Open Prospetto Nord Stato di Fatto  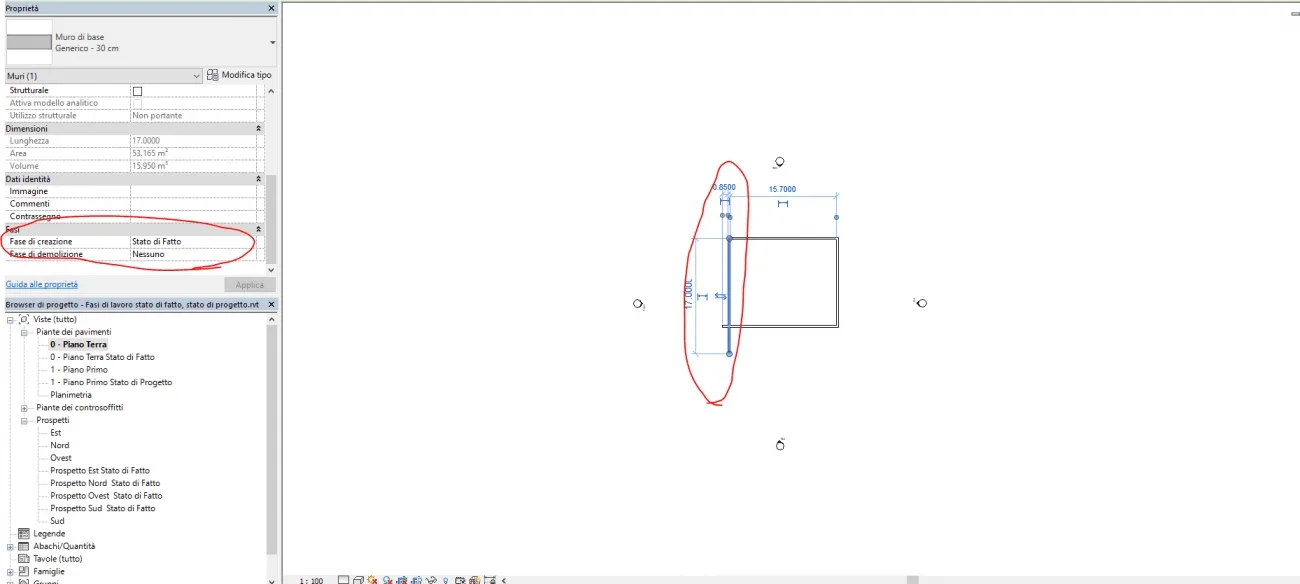click(x=105, y=483)
